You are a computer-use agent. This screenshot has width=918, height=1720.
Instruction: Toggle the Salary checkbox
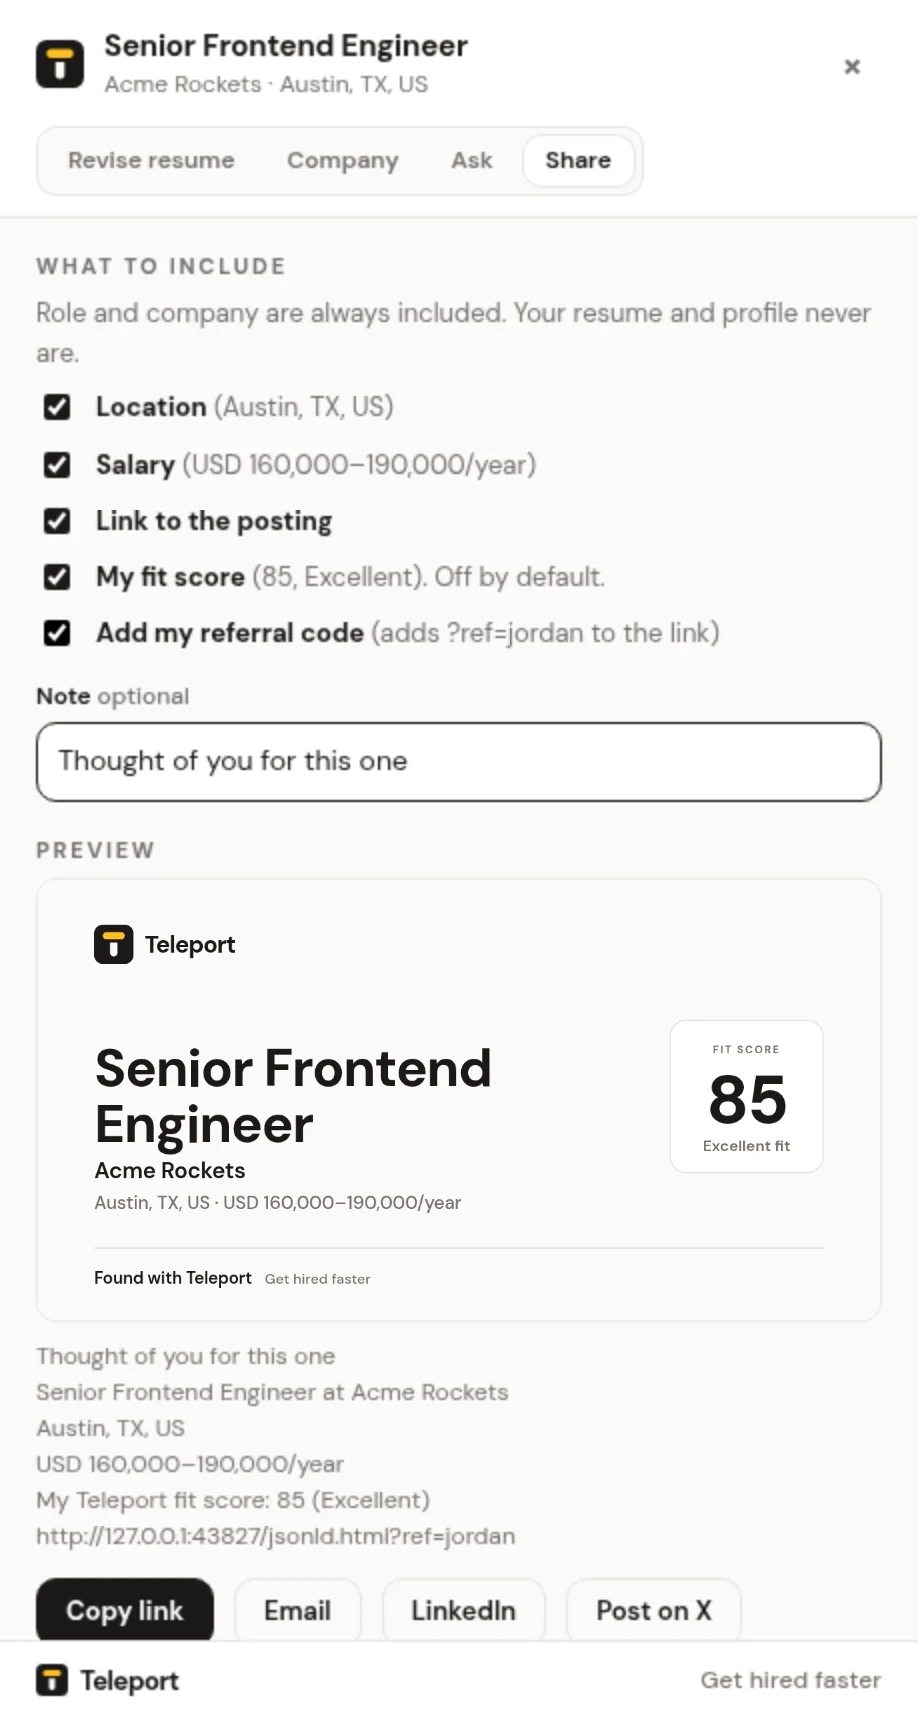pos(57,465)
